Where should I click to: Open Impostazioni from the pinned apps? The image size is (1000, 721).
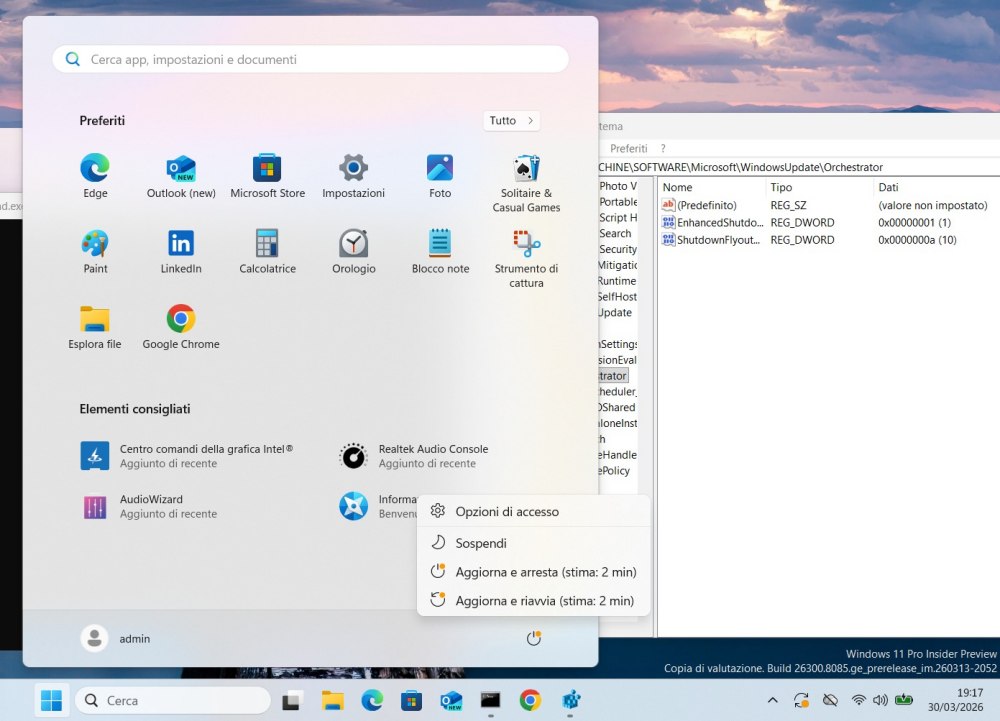click(x=352, y=170)
